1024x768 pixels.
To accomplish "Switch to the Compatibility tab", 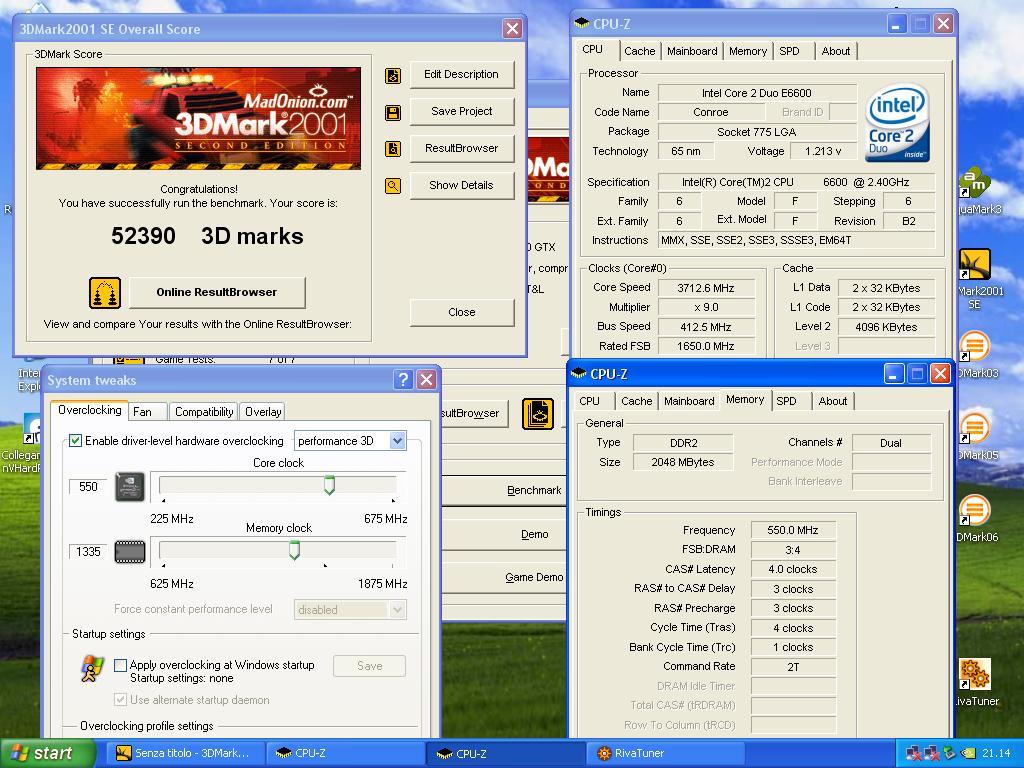I will pos(204,412).
